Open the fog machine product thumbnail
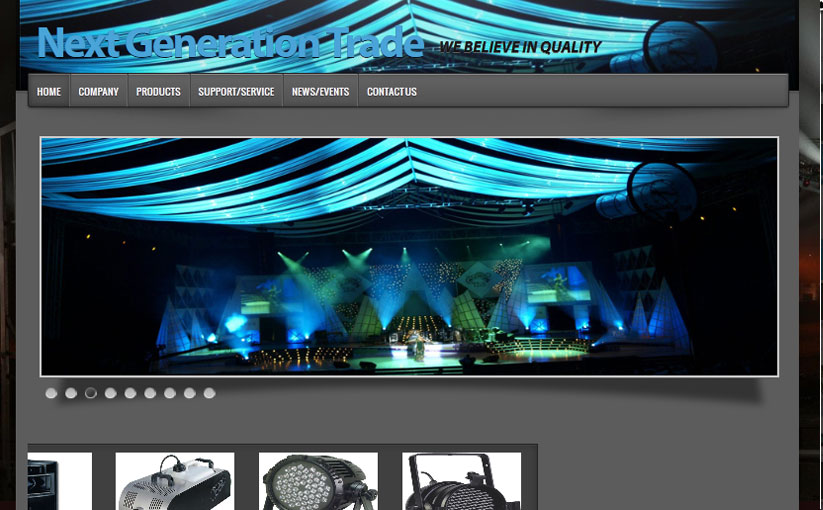The width and height of the screenshot is (823, 510). pyautogui.click(x=175, y=481)
